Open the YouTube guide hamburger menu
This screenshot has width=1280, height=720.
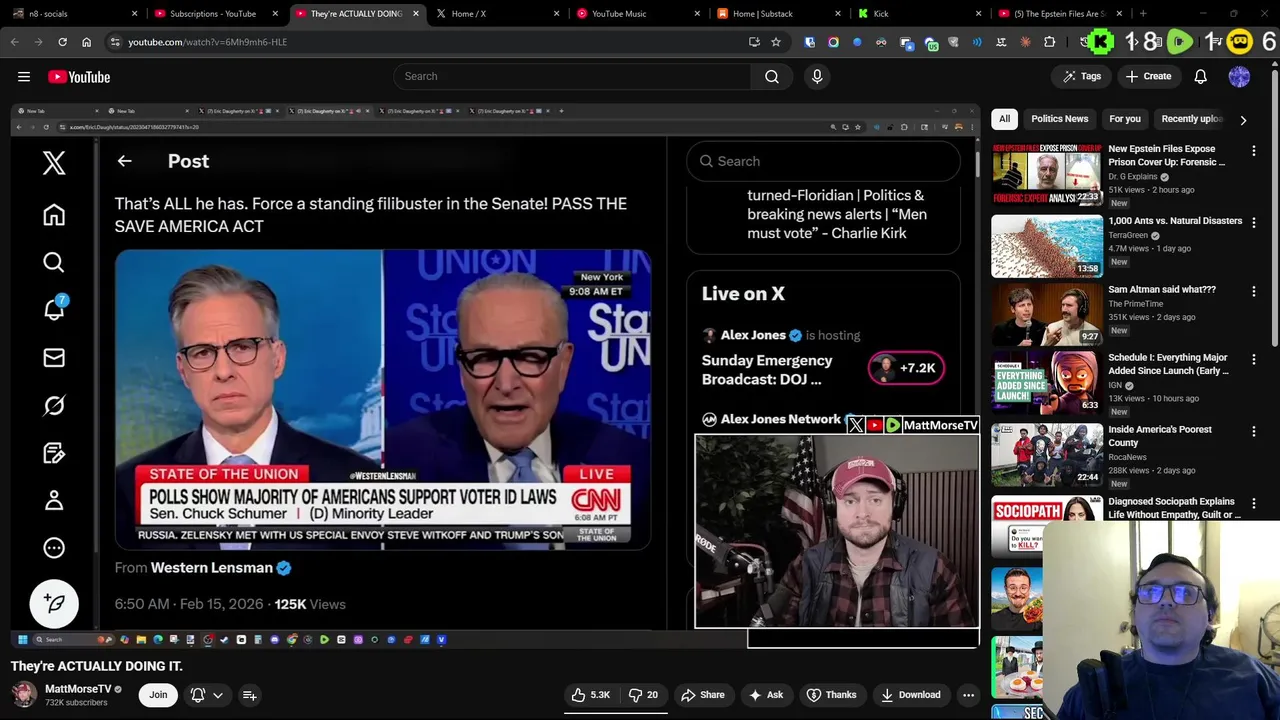point(24,76)
